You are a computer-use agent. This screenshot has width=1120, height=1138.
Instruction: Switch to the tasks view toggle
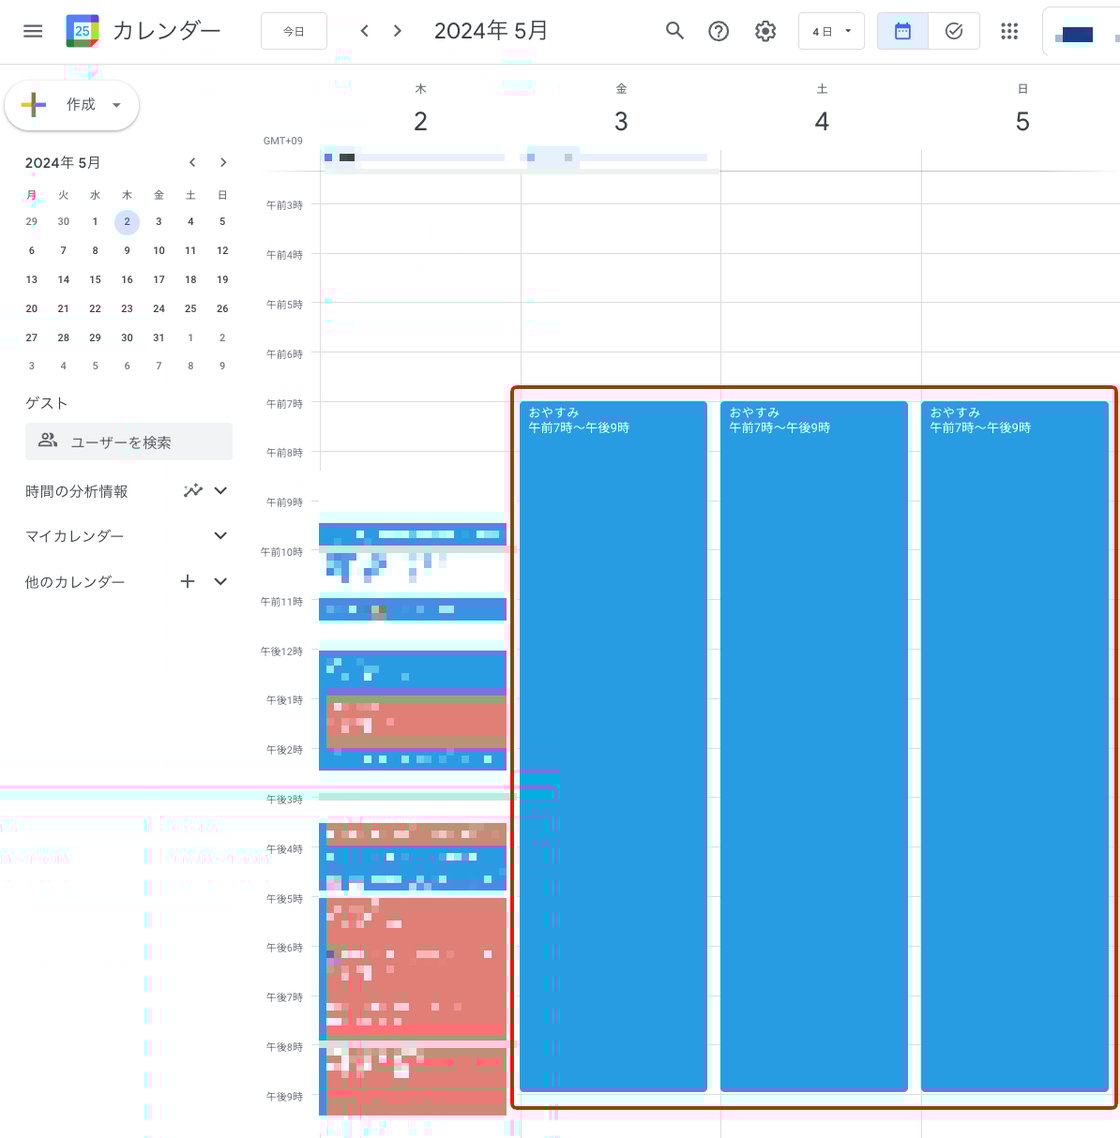953,31
